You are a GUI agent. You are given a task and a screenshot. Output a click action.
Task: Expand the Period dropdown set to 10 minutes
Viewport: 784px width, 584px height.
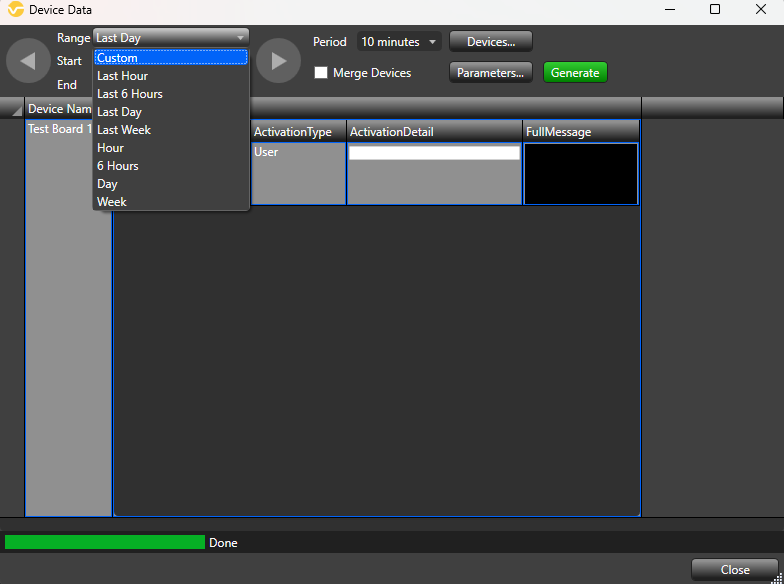tap(399, 42)
